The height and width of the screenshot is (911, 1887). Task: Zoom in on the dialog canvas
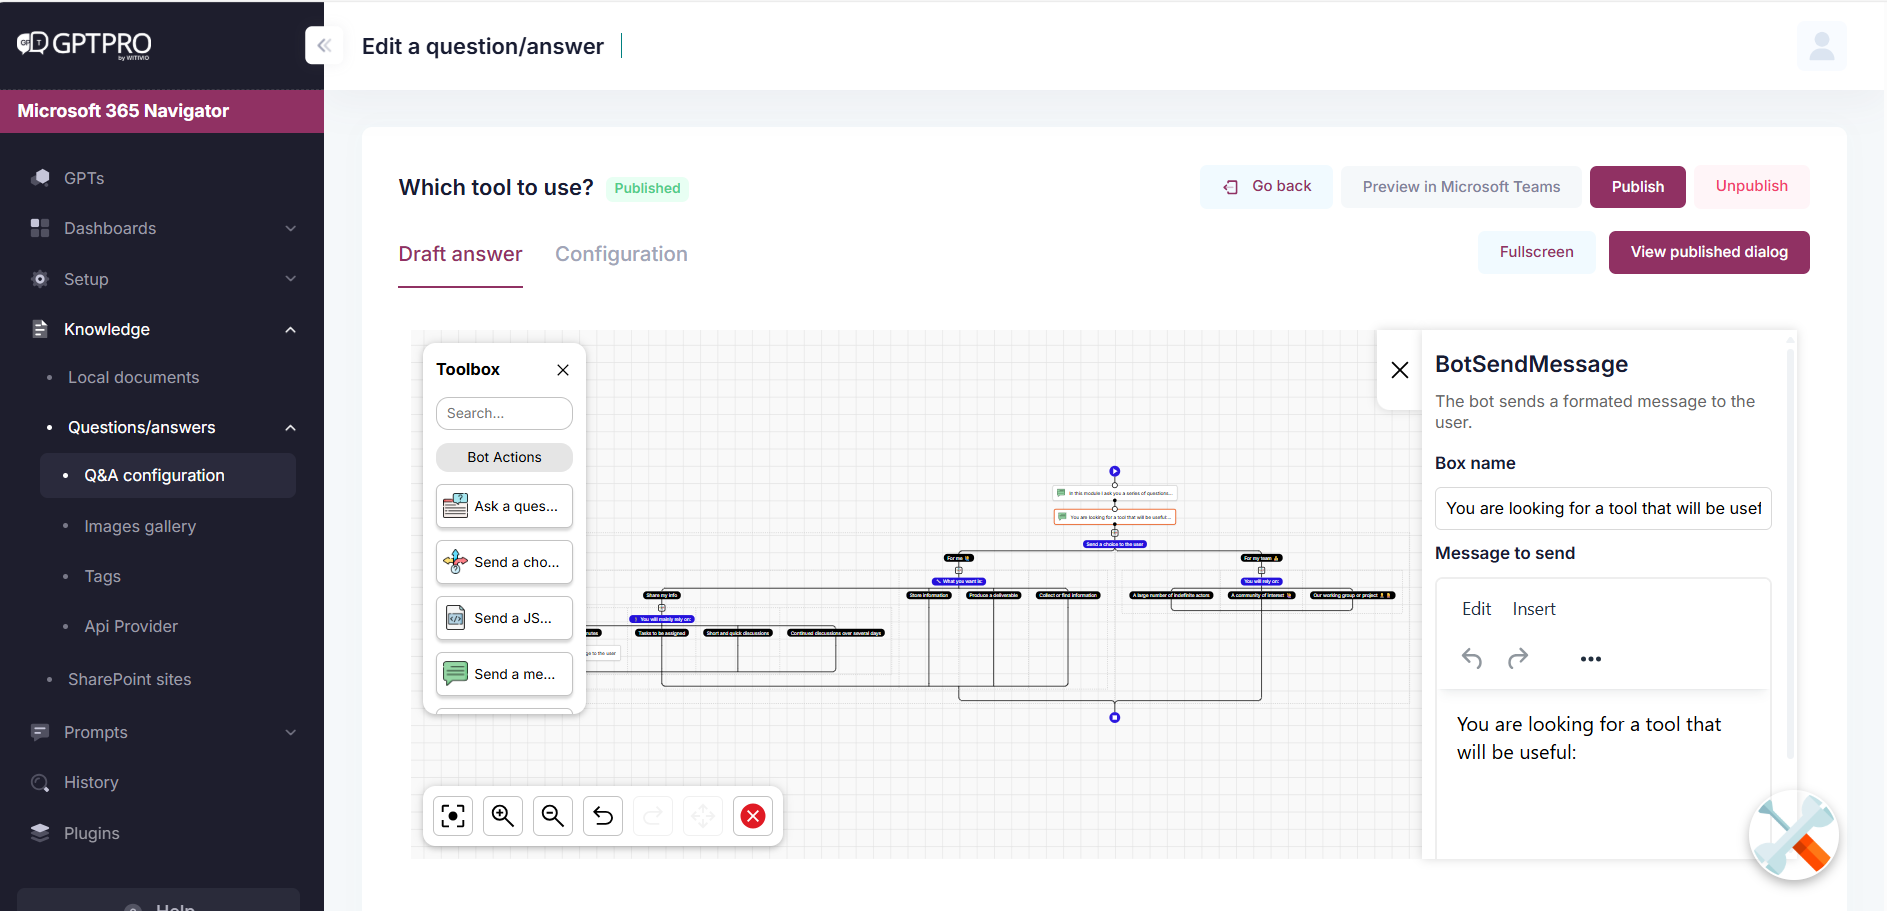(503, 816)
